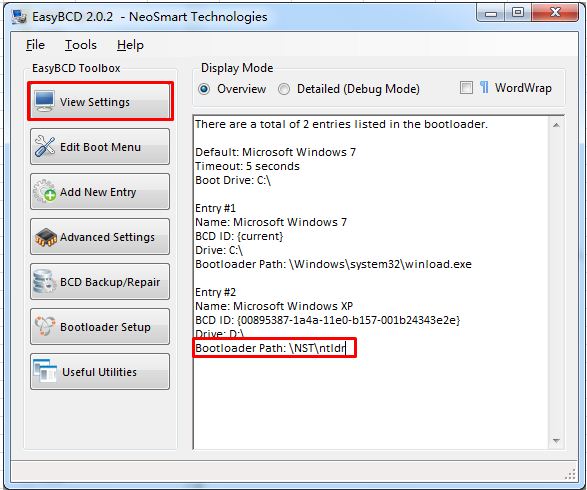Screen dimensions: 587x490
Task: Click the EasyBCD app icon in title bar
Action: pyautogui.click(x=19, y=16)
